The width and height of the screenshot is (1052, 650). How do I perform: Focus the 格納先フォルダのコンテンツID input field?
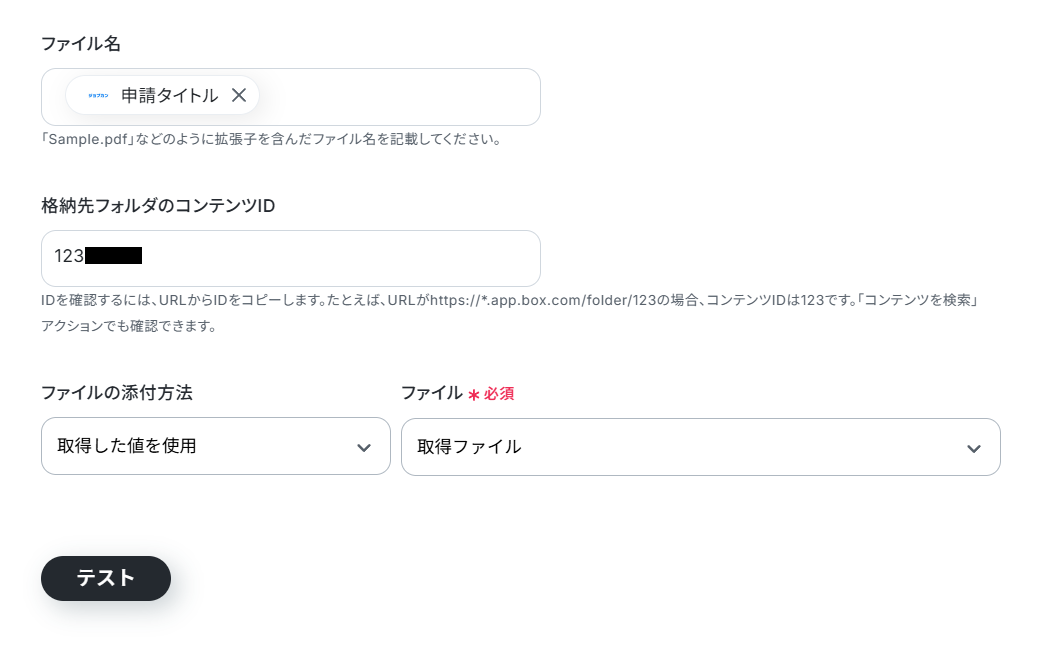click(x=291, y=258)
